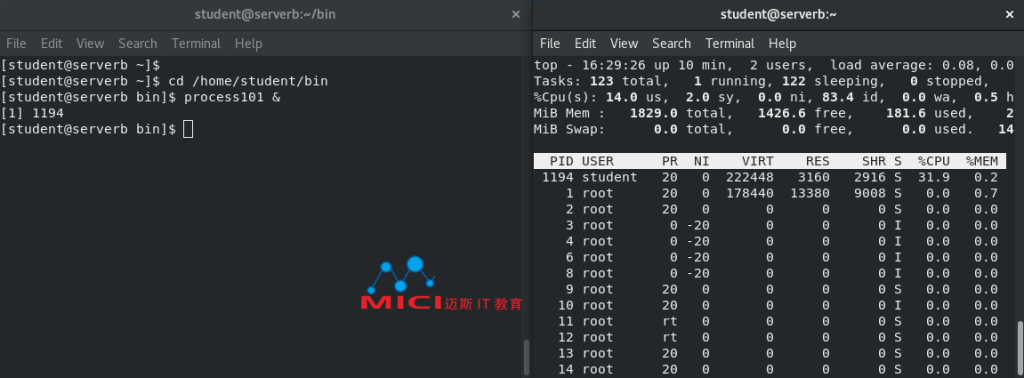The image size is (1024, 378).
Task: Click the USER column header in top
Action: pyautogui.click(x=598, y=161)
